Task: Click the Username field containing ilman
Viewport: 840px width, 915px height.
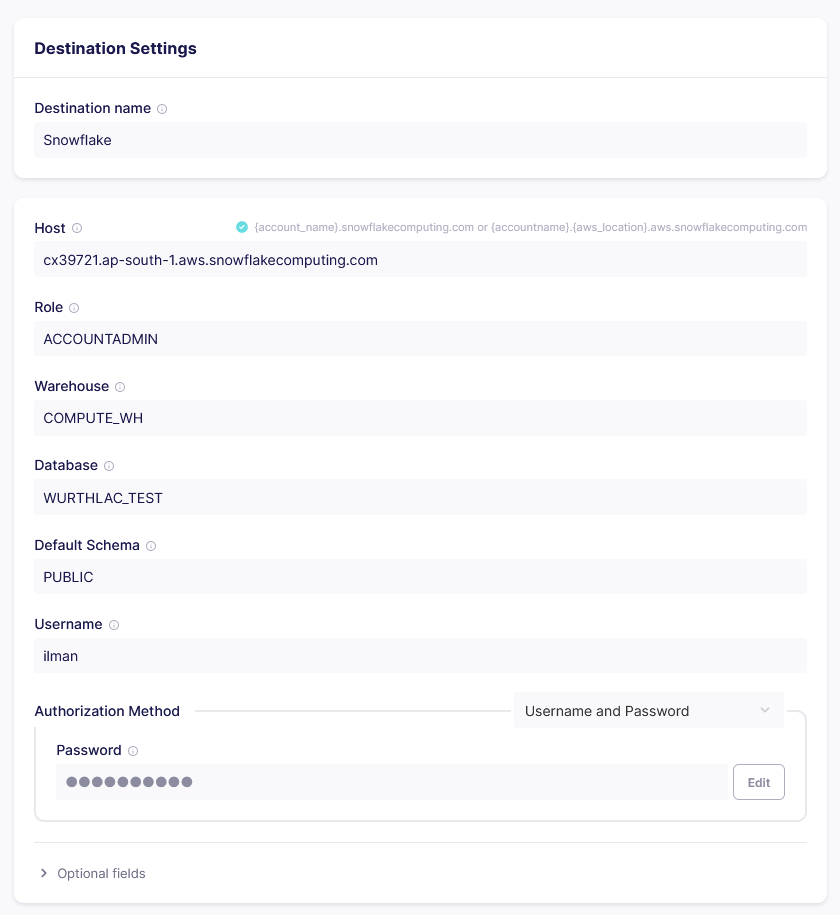Action: [420, 656]
